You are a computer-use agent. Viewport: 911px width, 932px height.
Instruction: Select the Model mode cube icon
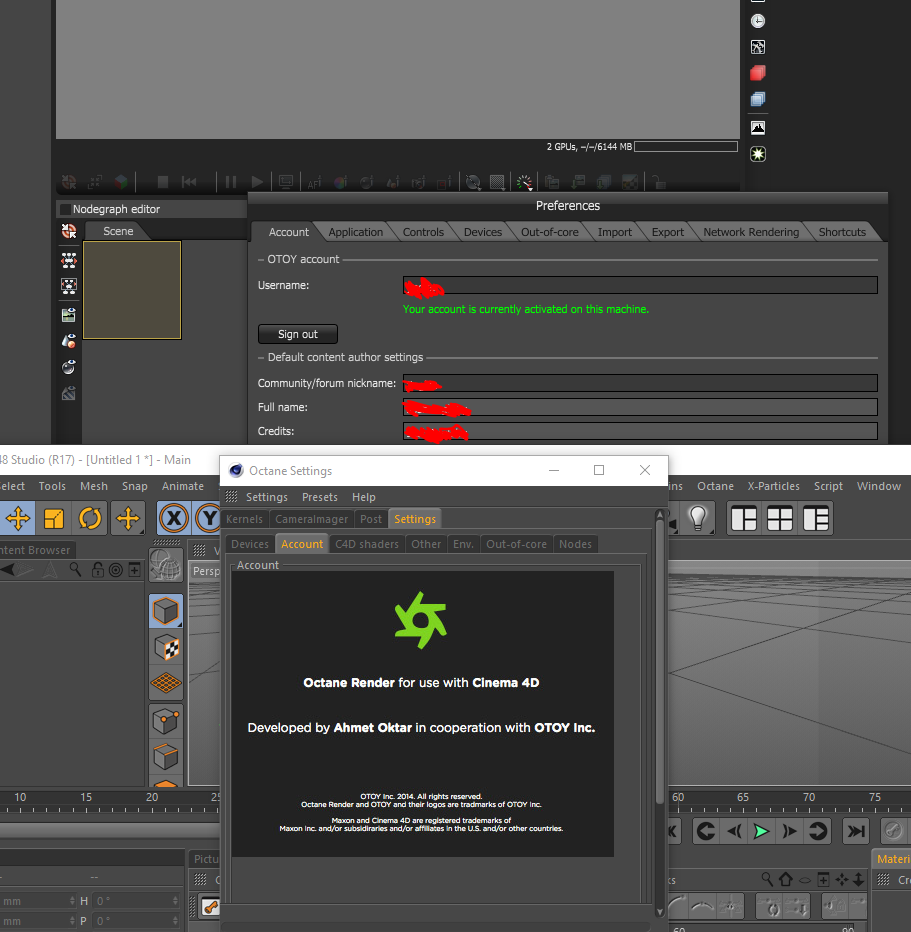(x=166, y=611)
